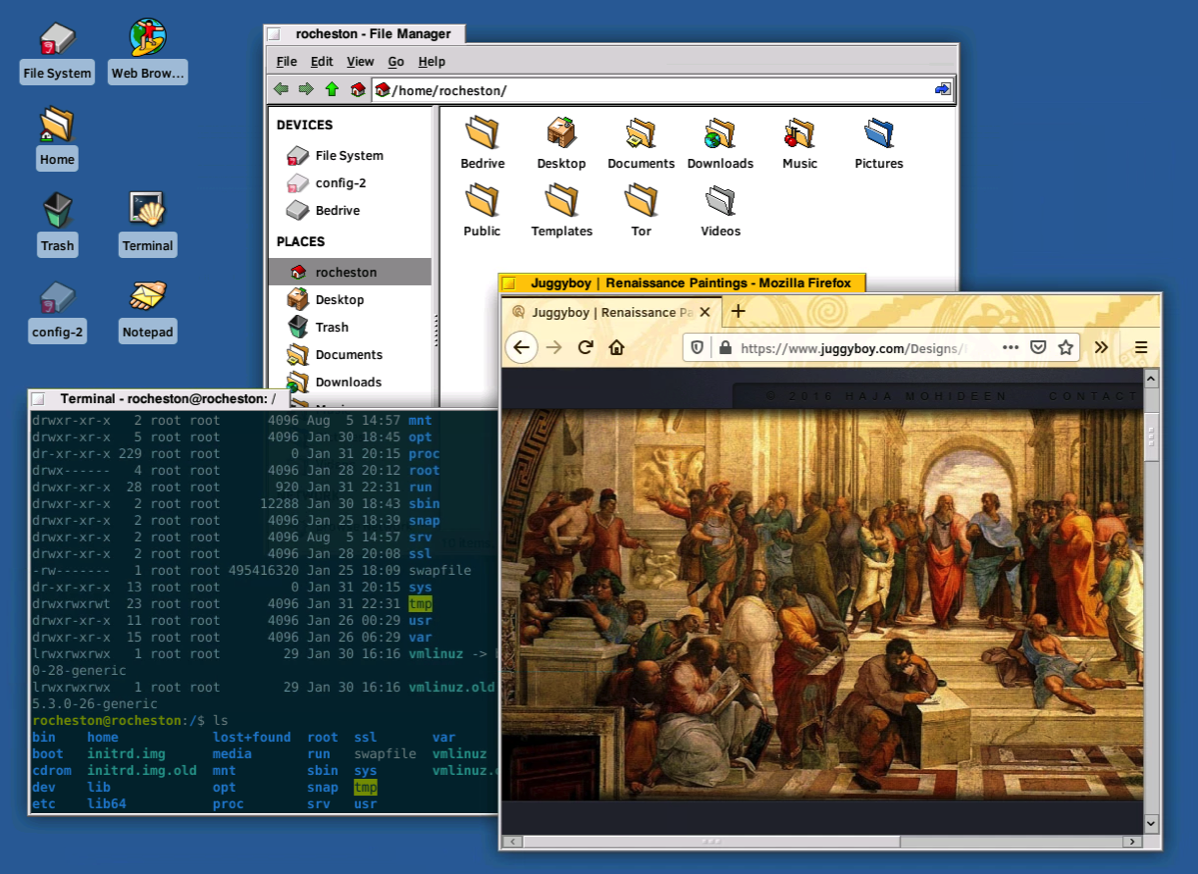The height and width of the screenshot is (874, 1198).
Task: Go to Firefox home page
Action: point(617,347)
